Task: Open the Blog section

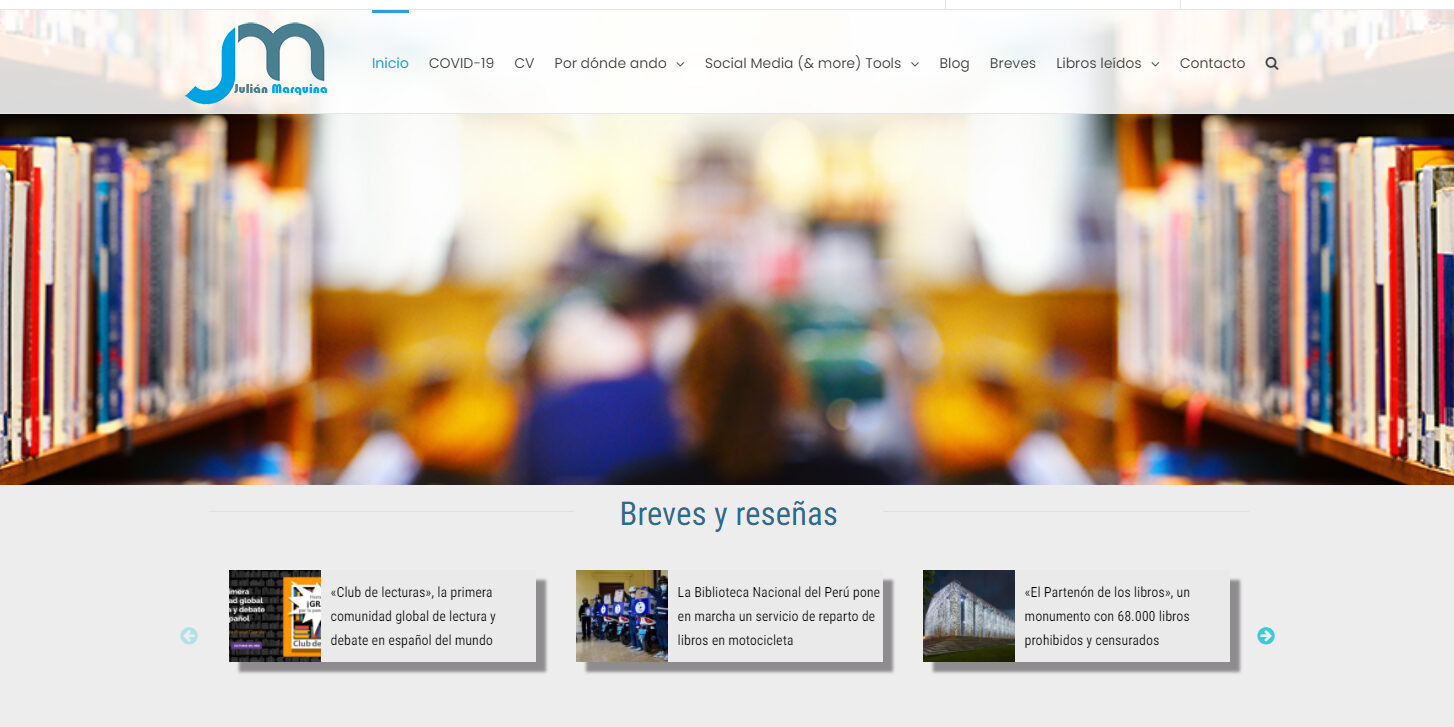Action: 954,63
